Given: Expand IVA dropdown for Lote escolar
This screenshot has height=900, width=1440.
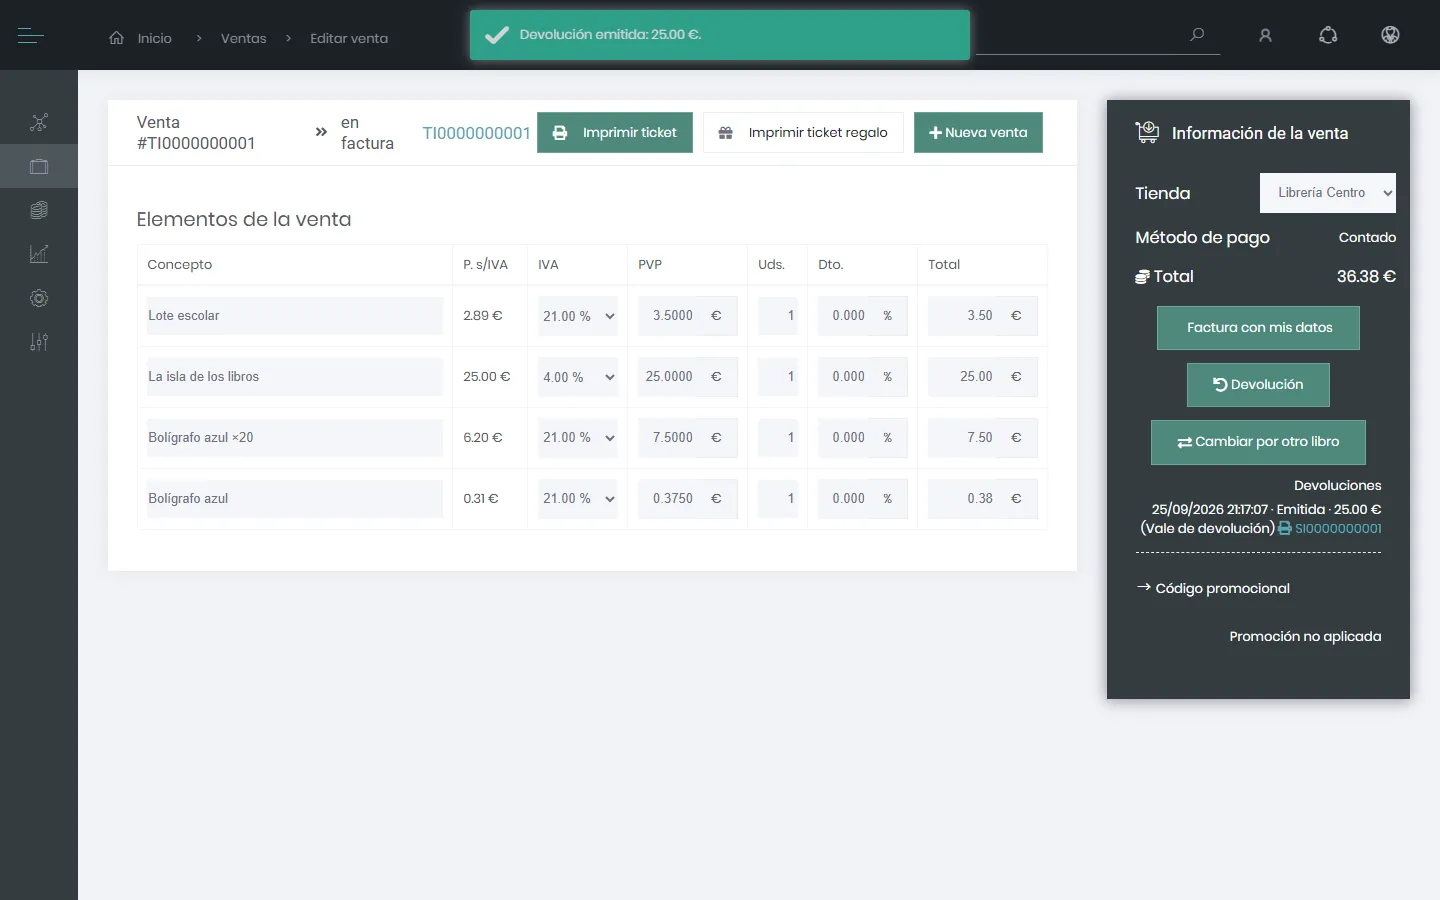Looking at the screenshot, I should tap(578, 316).
